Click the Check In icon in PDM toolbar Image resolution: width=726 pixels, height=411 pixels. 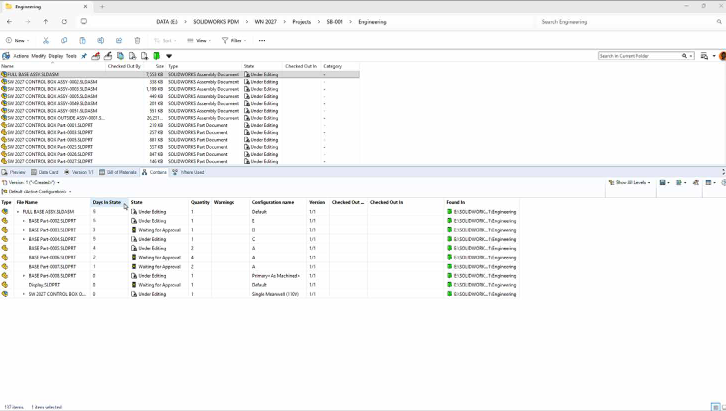[x=108, y=56]
